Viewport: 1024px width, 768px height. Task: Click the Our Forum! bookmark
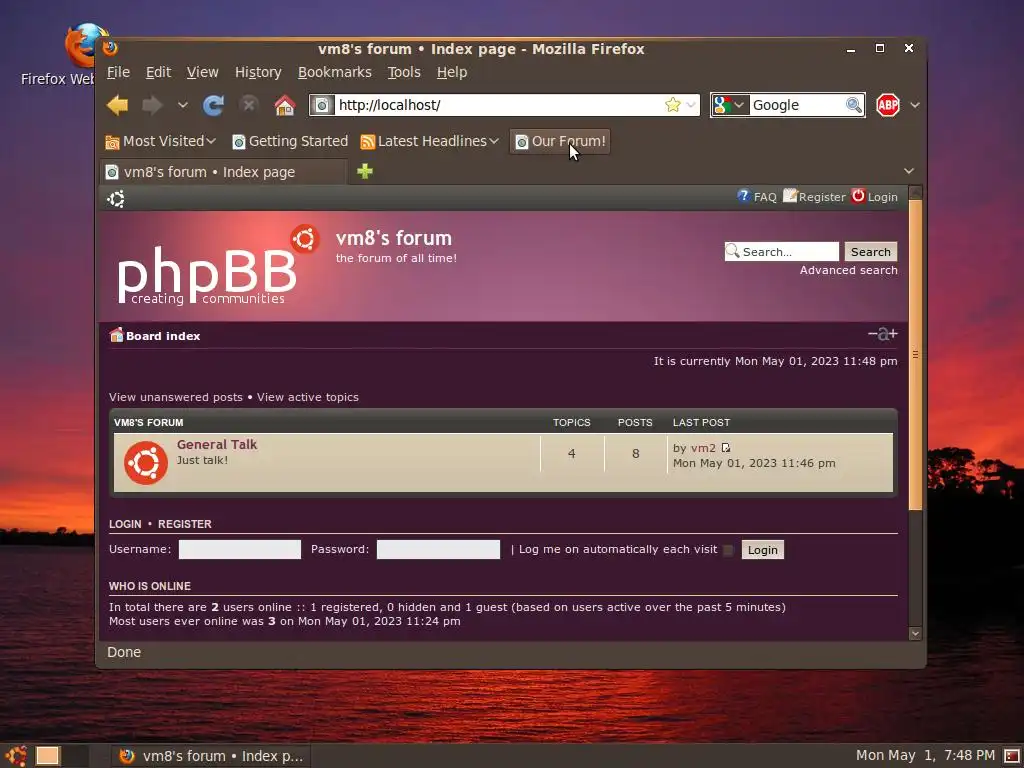(560, 141)
